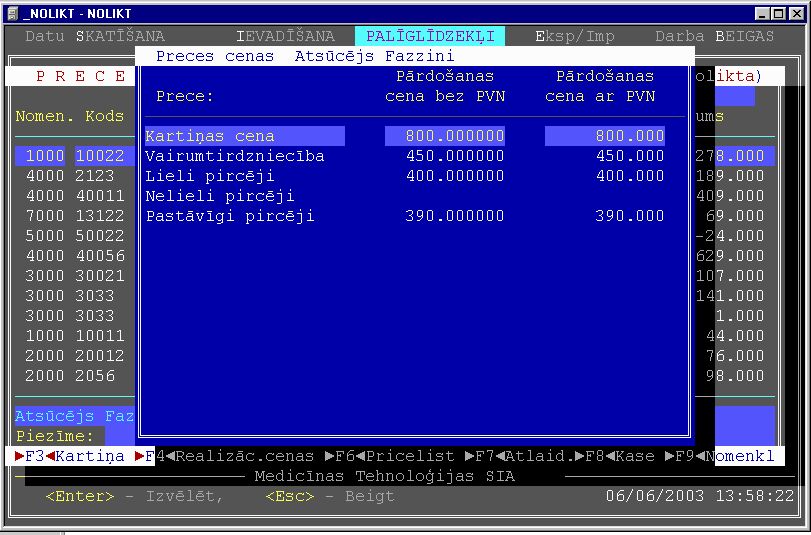The height and width of the screenshot is (535, 811).
Task: Open the Eksp/Imp menu
Action: click(x=574, y=36)
